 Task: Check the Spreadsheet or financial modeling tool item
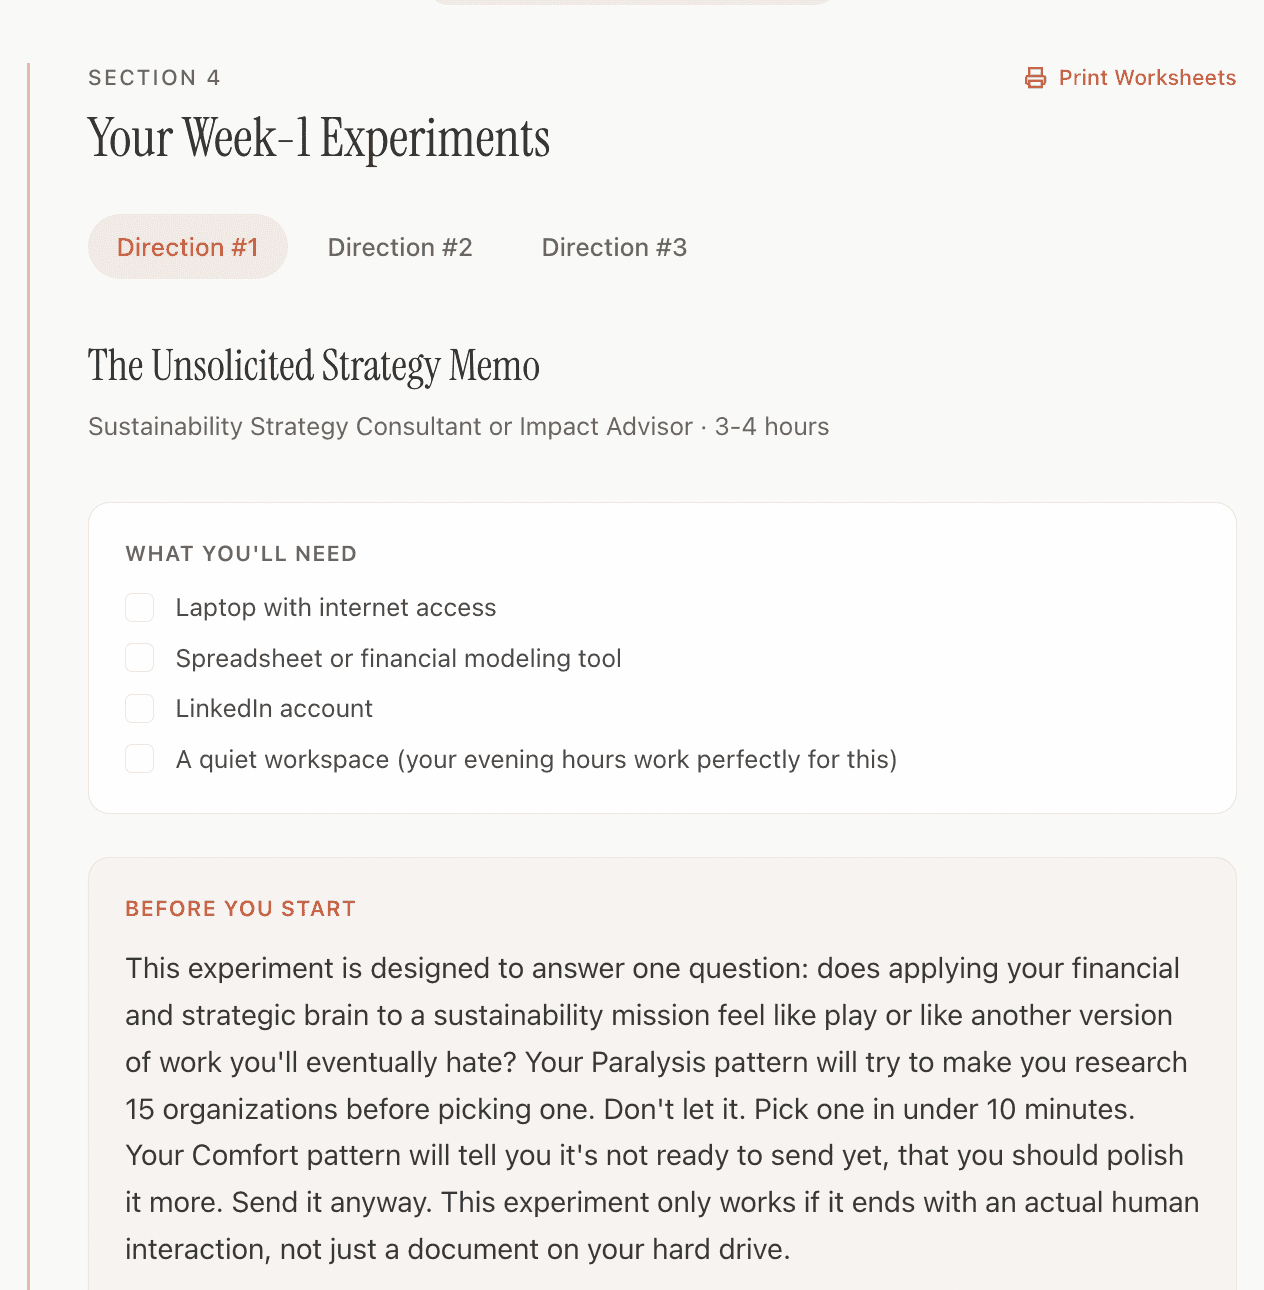pyautogui.click(x=139, y=657)
